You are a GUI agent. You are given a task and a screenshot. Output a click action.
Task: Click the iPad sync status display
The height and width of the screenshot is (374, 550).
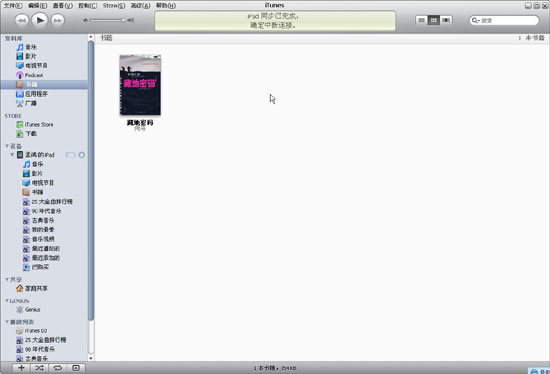pyautogui.click(x=275, y=21)
